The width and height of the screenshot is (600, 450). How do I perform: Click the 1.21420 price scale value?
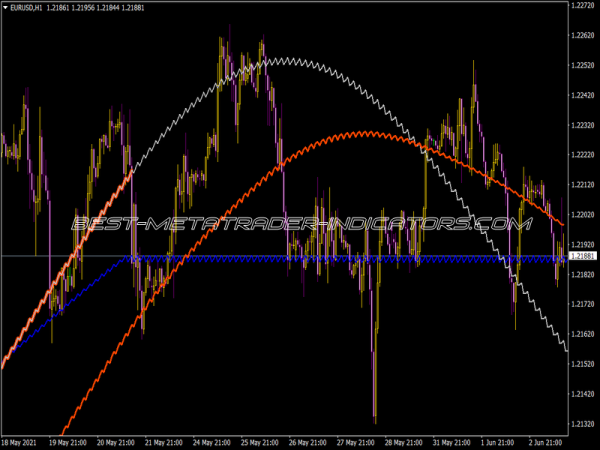584,394
